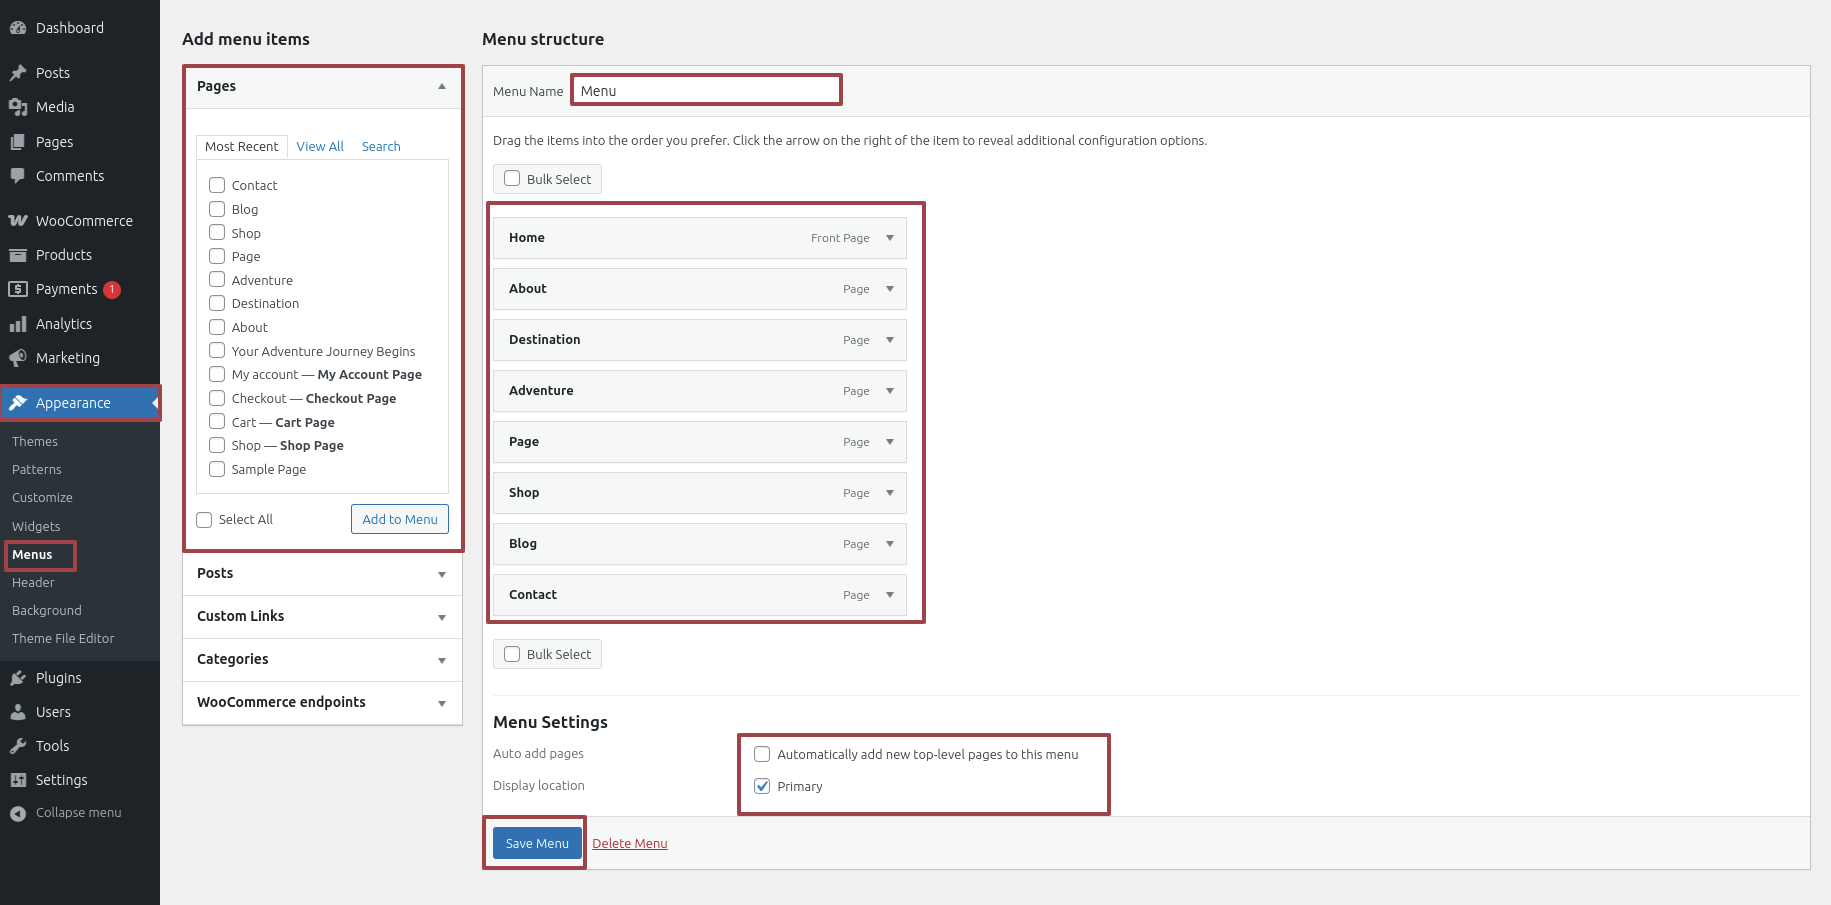This screenshot has width=1831, height=905.
Task: Click the Payments dollar icon
Action: (18, 289)
